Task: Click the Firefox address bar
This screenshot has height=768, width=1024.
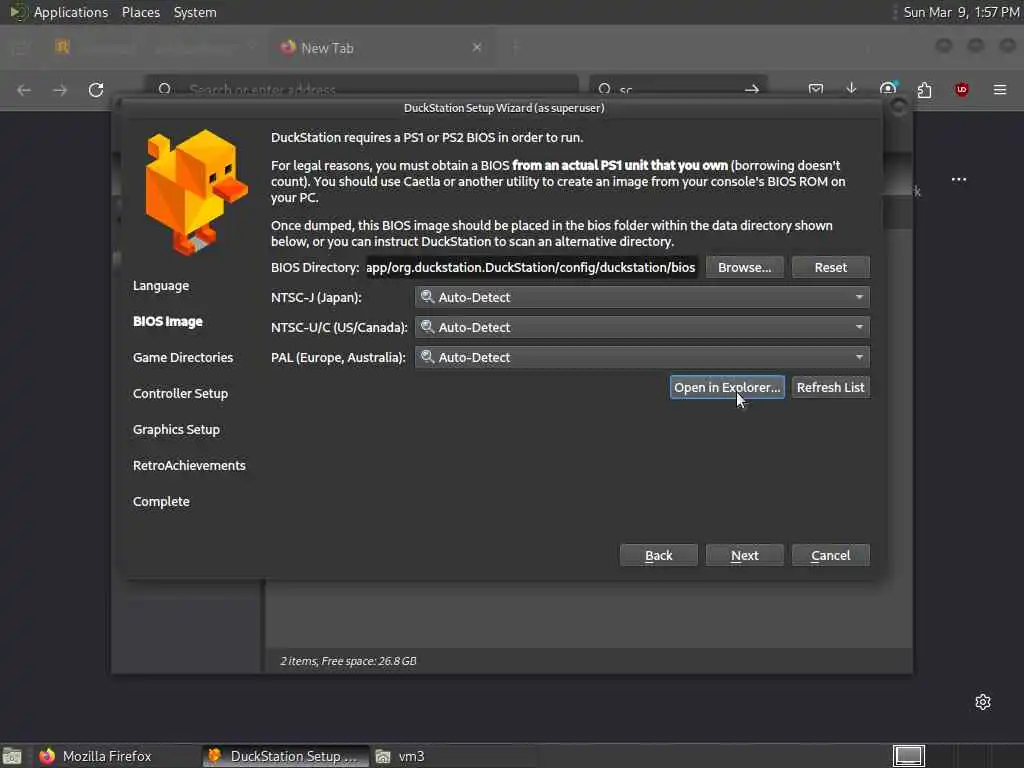Action: [361, 88]
